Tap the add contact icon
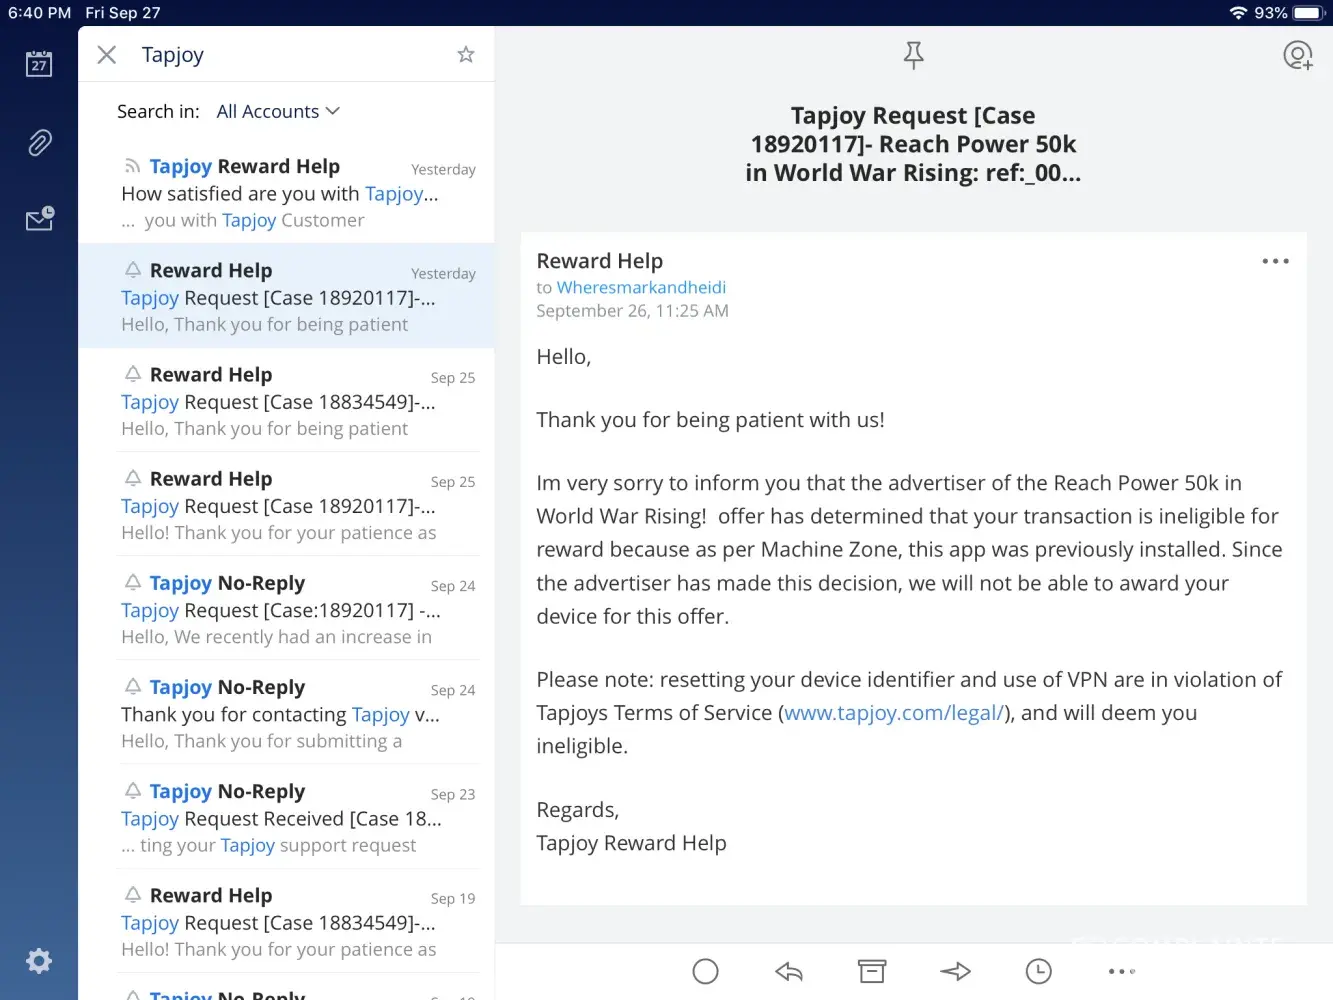 click(x=1297, y=55)
